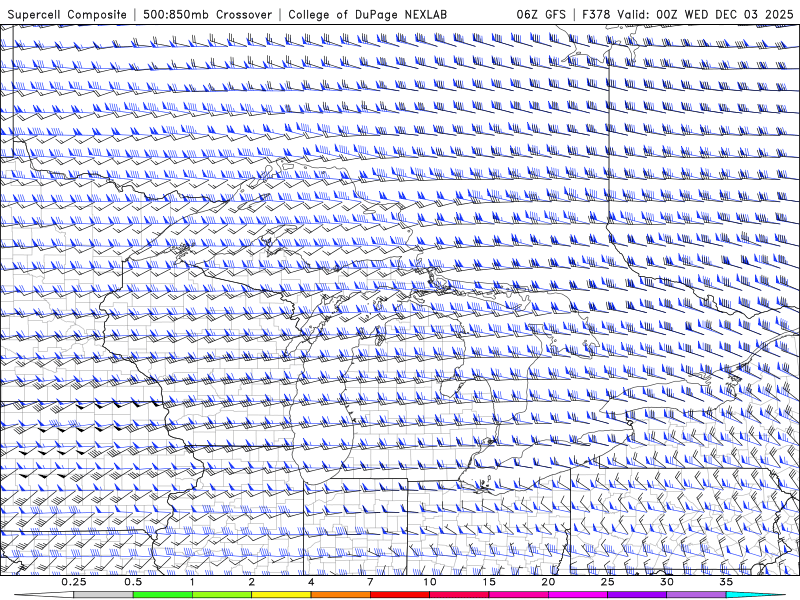Pick the red 7–10 legend segment
Screen dimensions: 800x600
399,595
